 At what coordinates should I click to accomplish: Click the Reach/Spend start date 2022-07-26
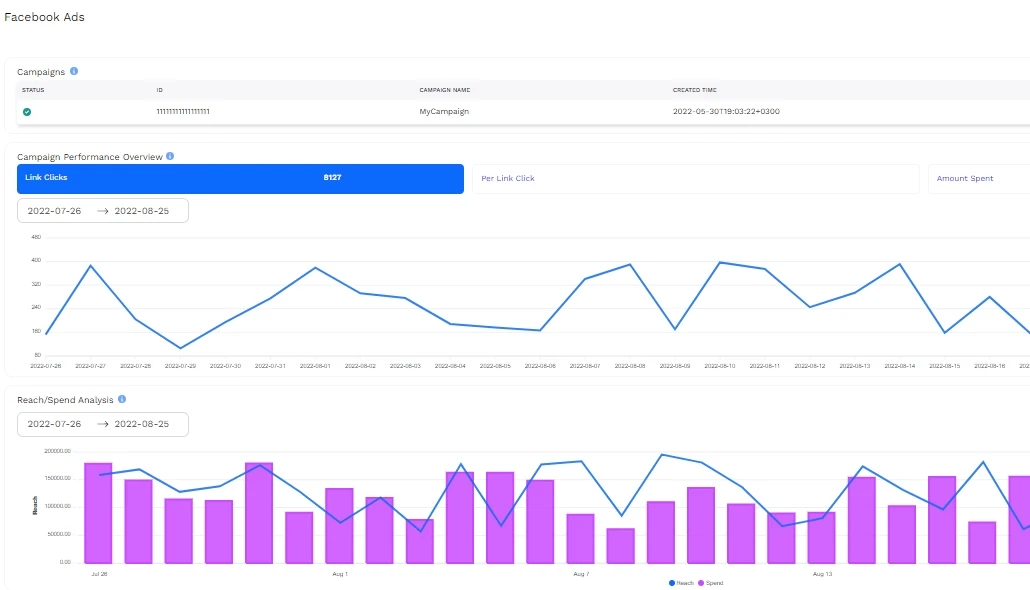click(55, 424)
